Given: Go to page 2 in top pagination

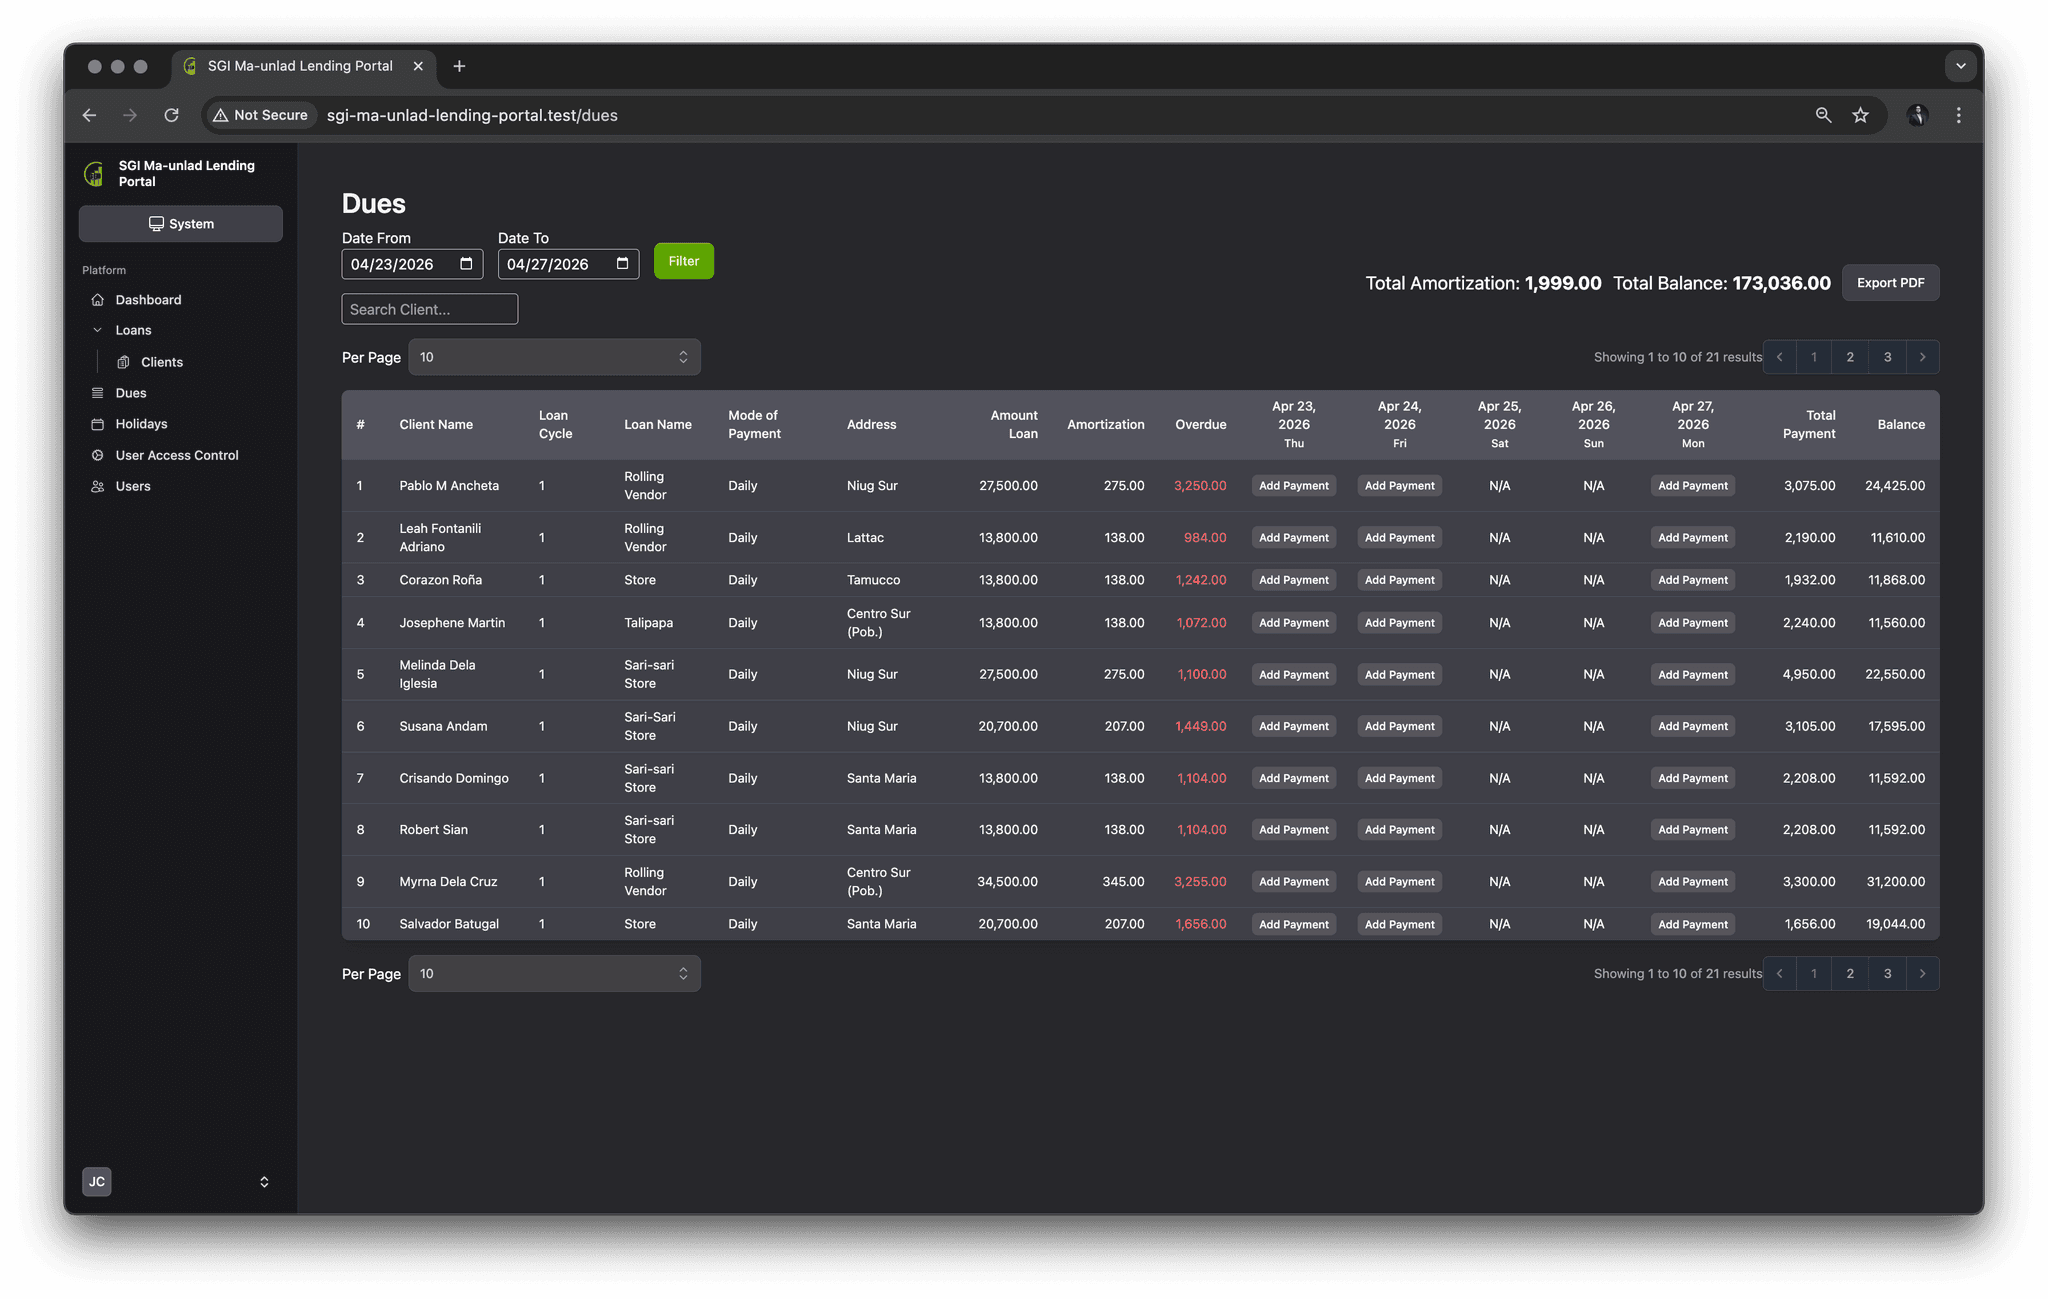Looking at the screenshot, I should [x=1850, y=357].
